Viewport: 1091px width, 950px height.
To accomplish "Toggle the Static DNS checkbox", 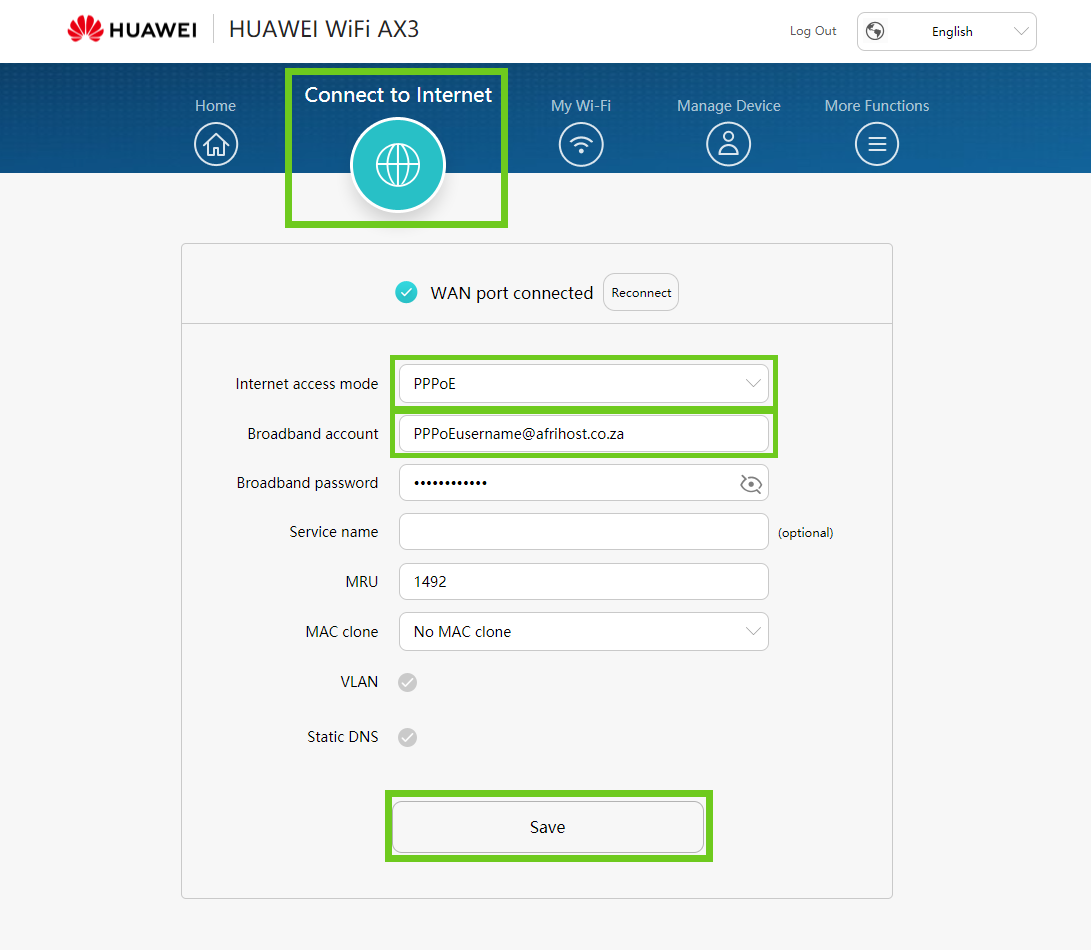I will [407, 737].
